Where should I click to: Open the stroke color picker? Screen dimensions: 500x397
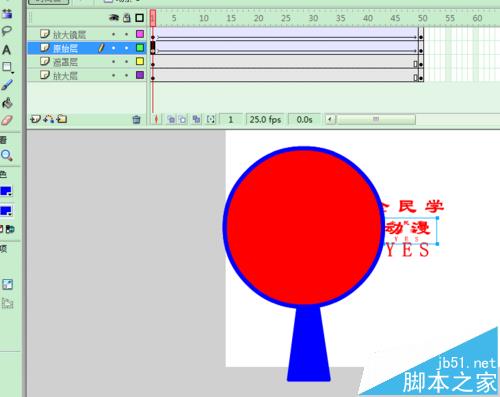tap(6, 191)
